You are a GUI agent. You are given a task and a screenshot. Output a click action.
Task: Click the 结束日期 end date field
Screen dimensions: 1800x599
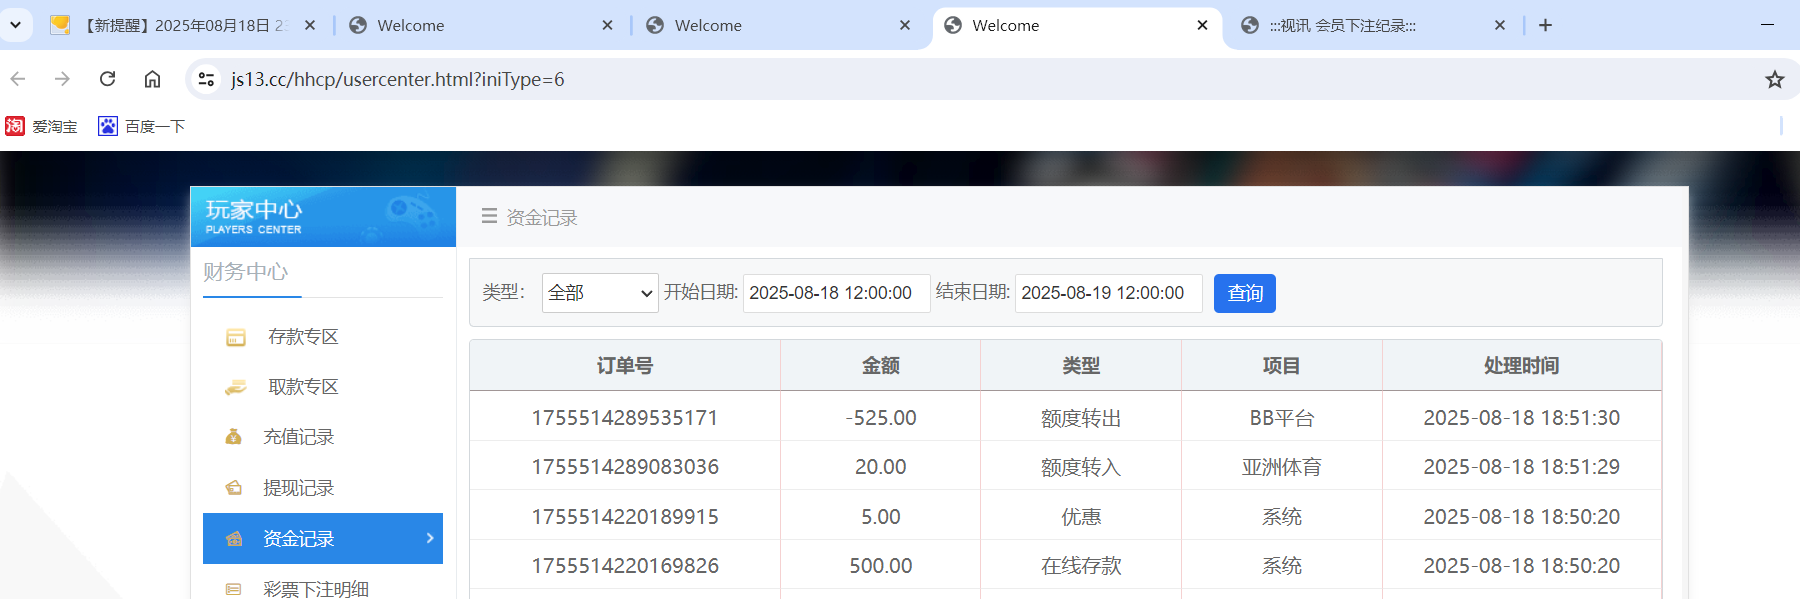tap(1108, 293)
